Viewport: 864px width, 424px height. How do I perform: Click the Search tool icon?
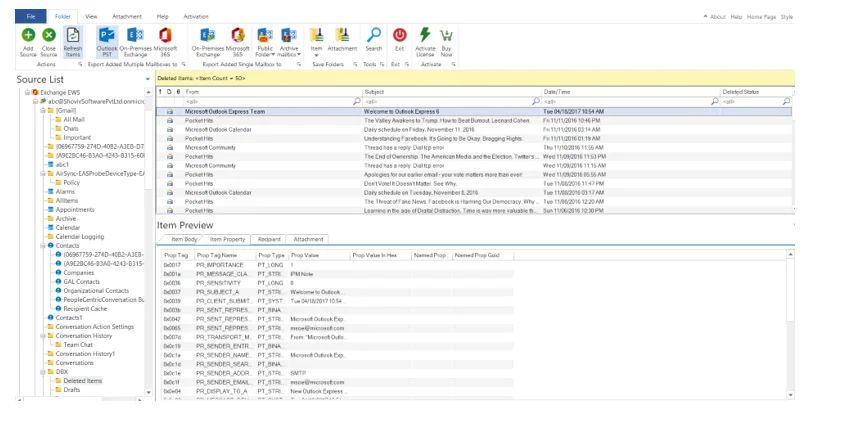tap(374, 35)
